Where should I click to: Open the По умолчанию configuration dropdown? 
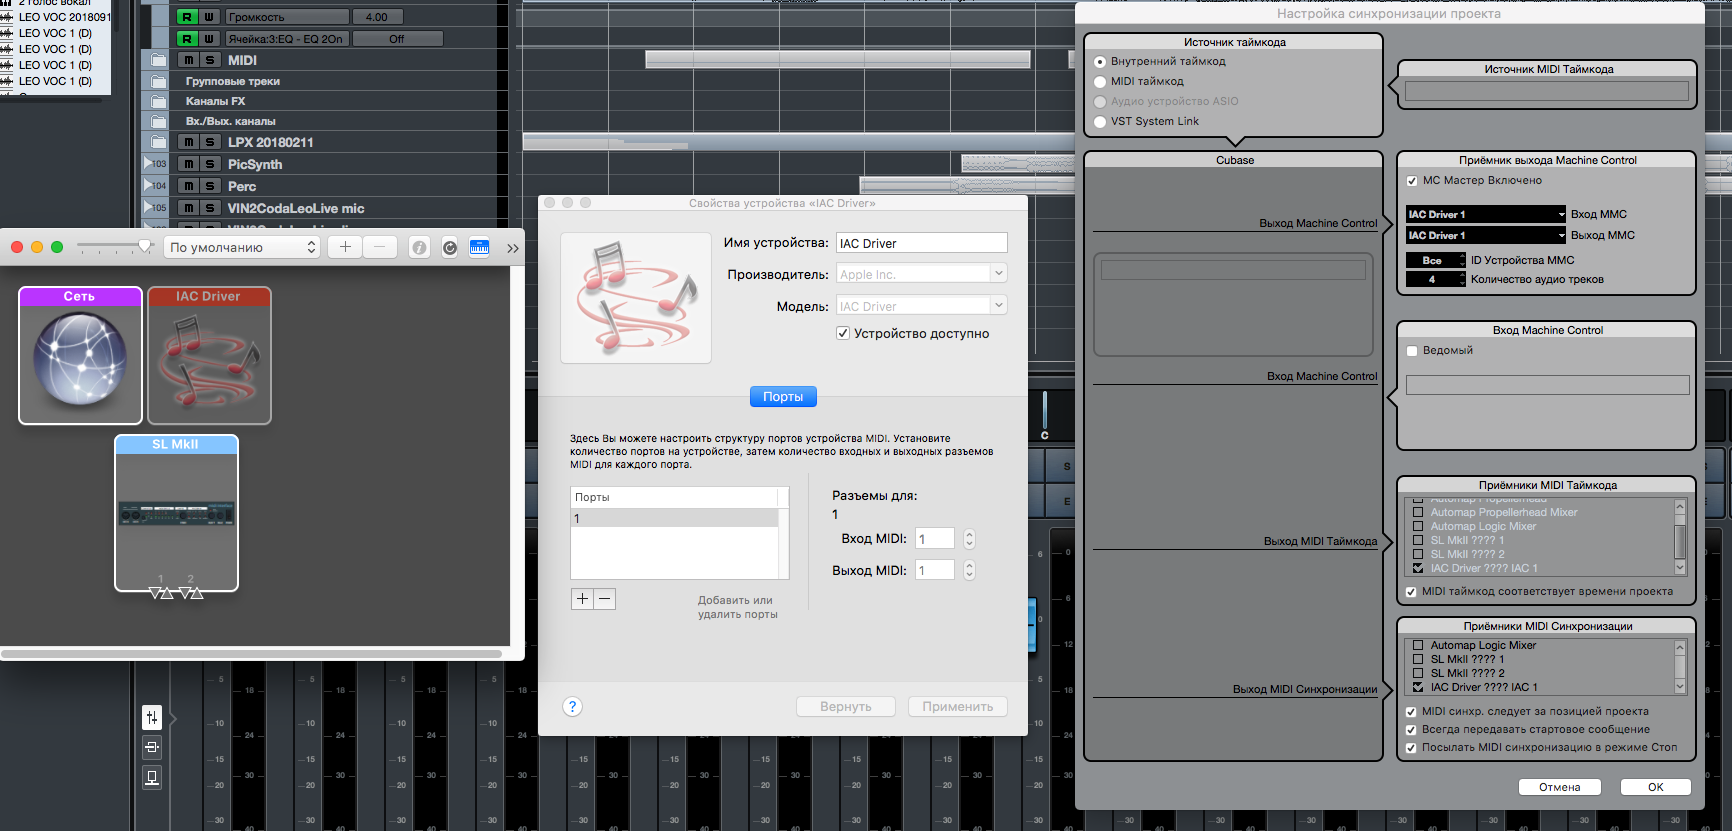242,247
